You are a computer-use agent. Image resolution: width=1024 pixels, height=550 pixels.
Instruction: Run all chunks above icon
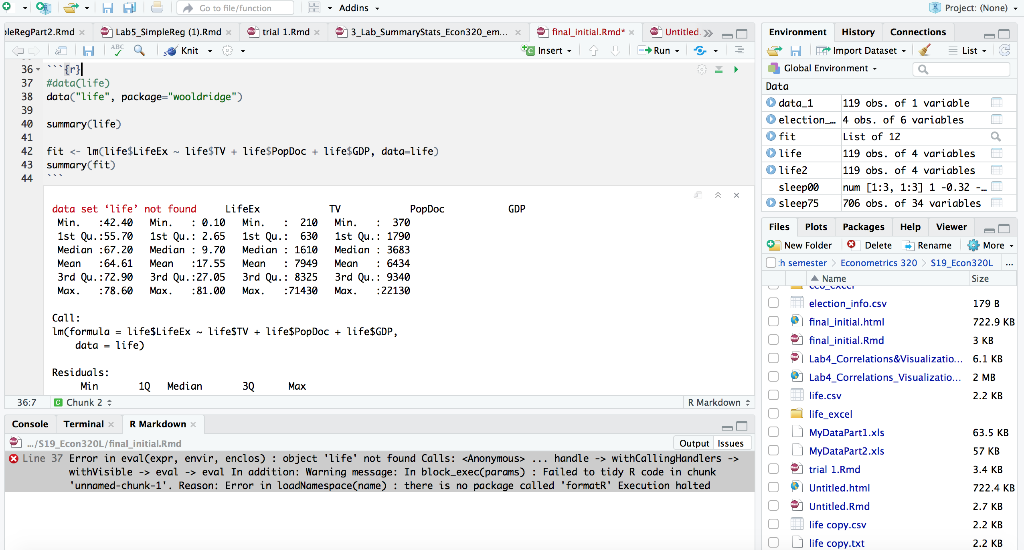click(x=718, y=69)
